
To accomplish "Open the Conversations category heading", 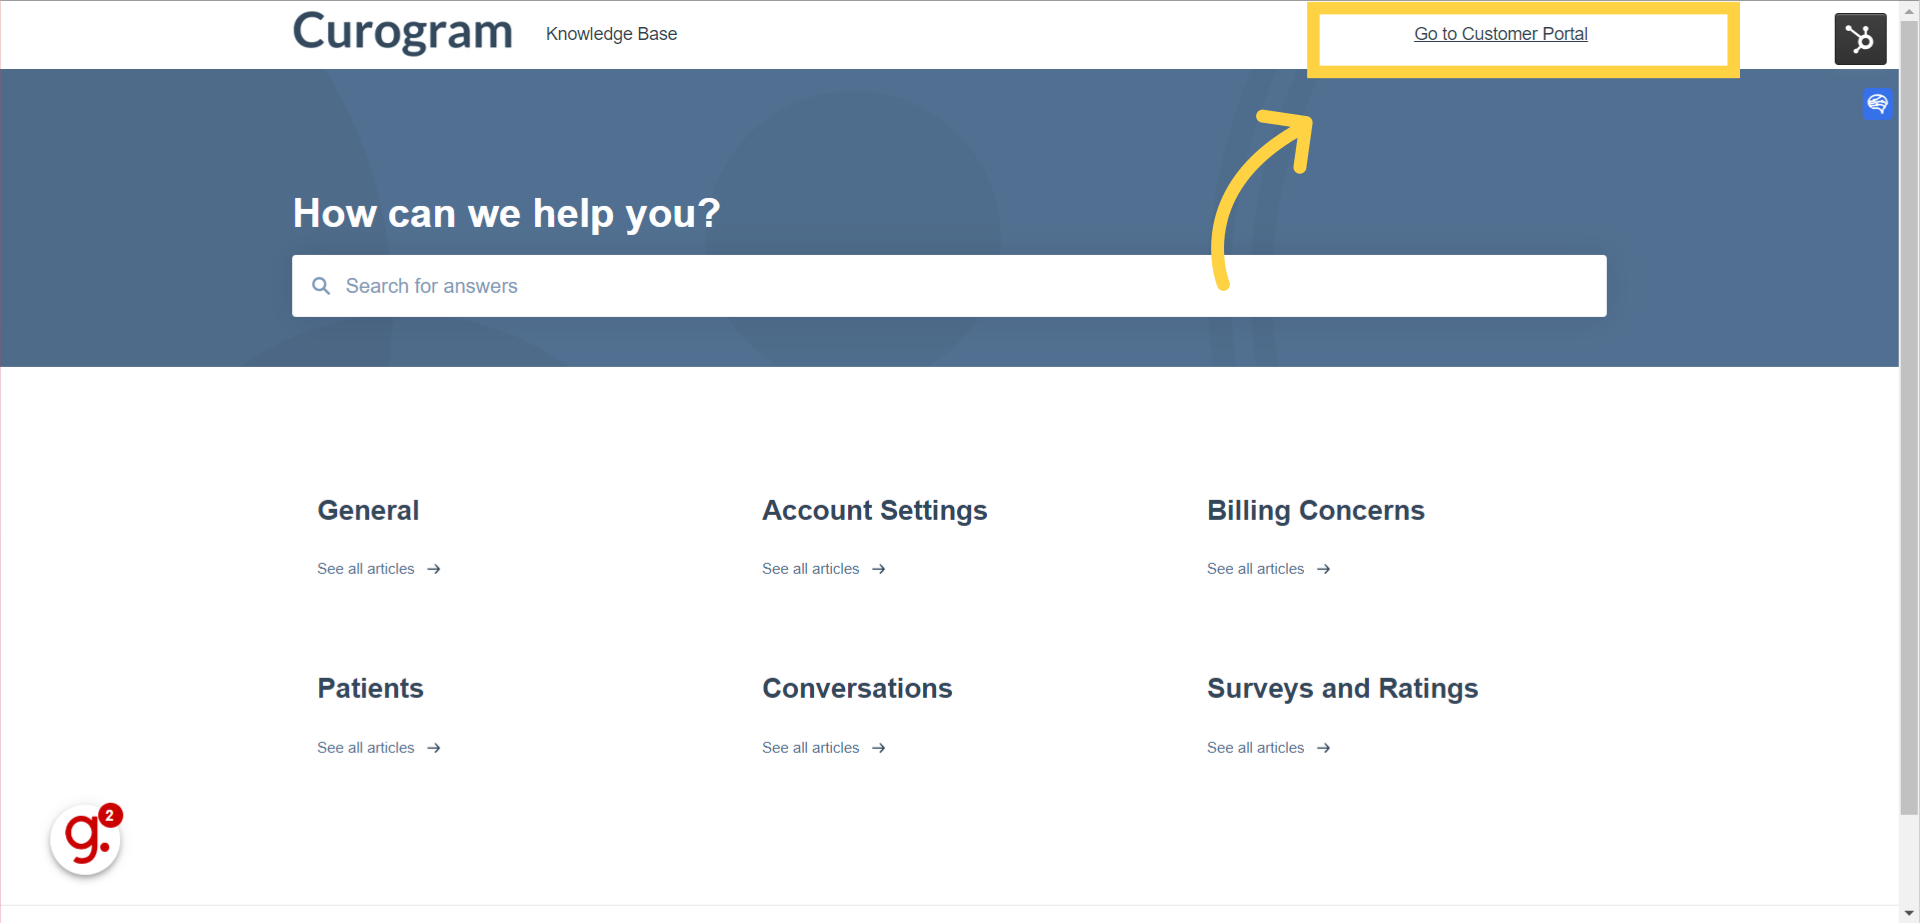I will [857, 688].
